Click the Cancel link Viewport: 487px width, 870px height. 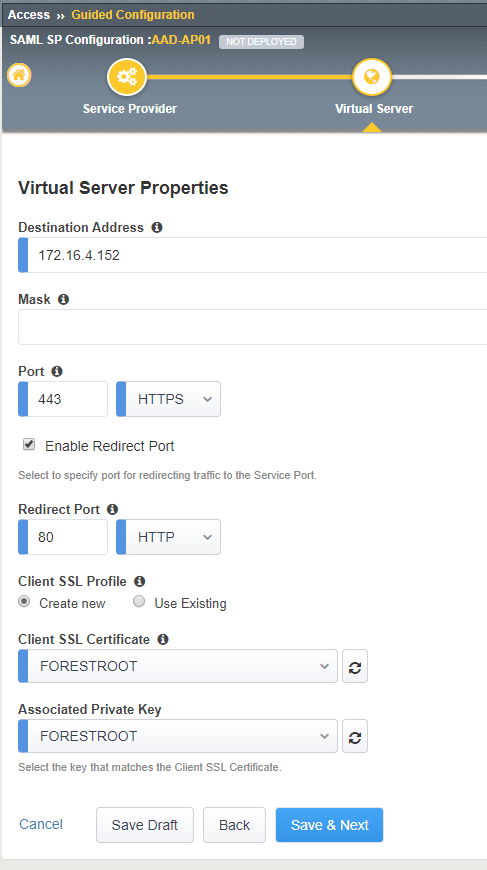(x=41, y=825)
